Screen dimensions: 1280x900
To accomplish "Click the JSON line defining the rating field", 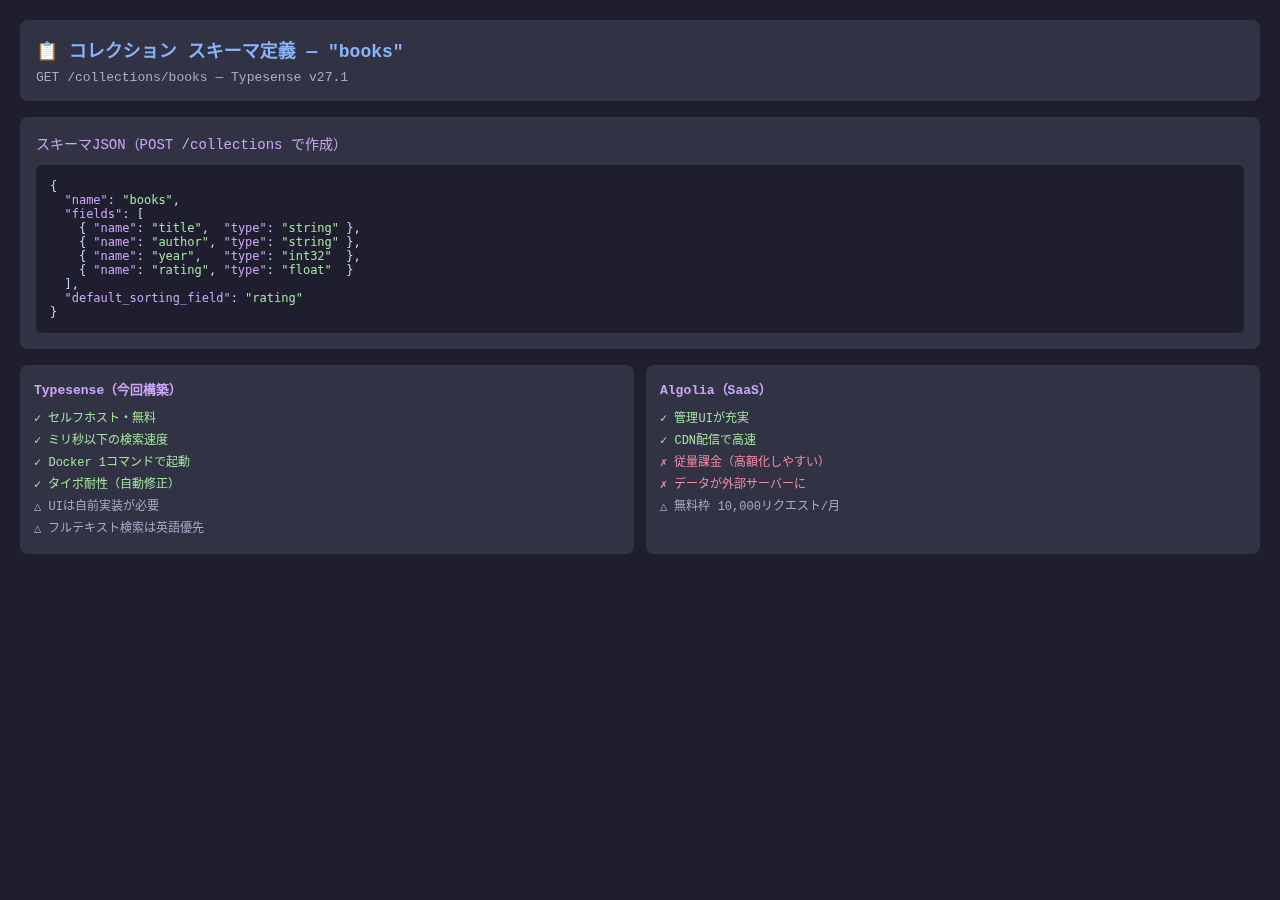I will tap(216, 270).
